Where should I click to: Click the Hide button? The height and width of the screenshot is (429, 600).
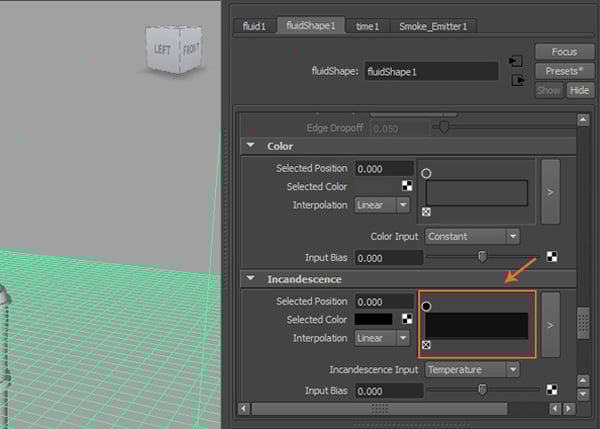pos(580,90)
